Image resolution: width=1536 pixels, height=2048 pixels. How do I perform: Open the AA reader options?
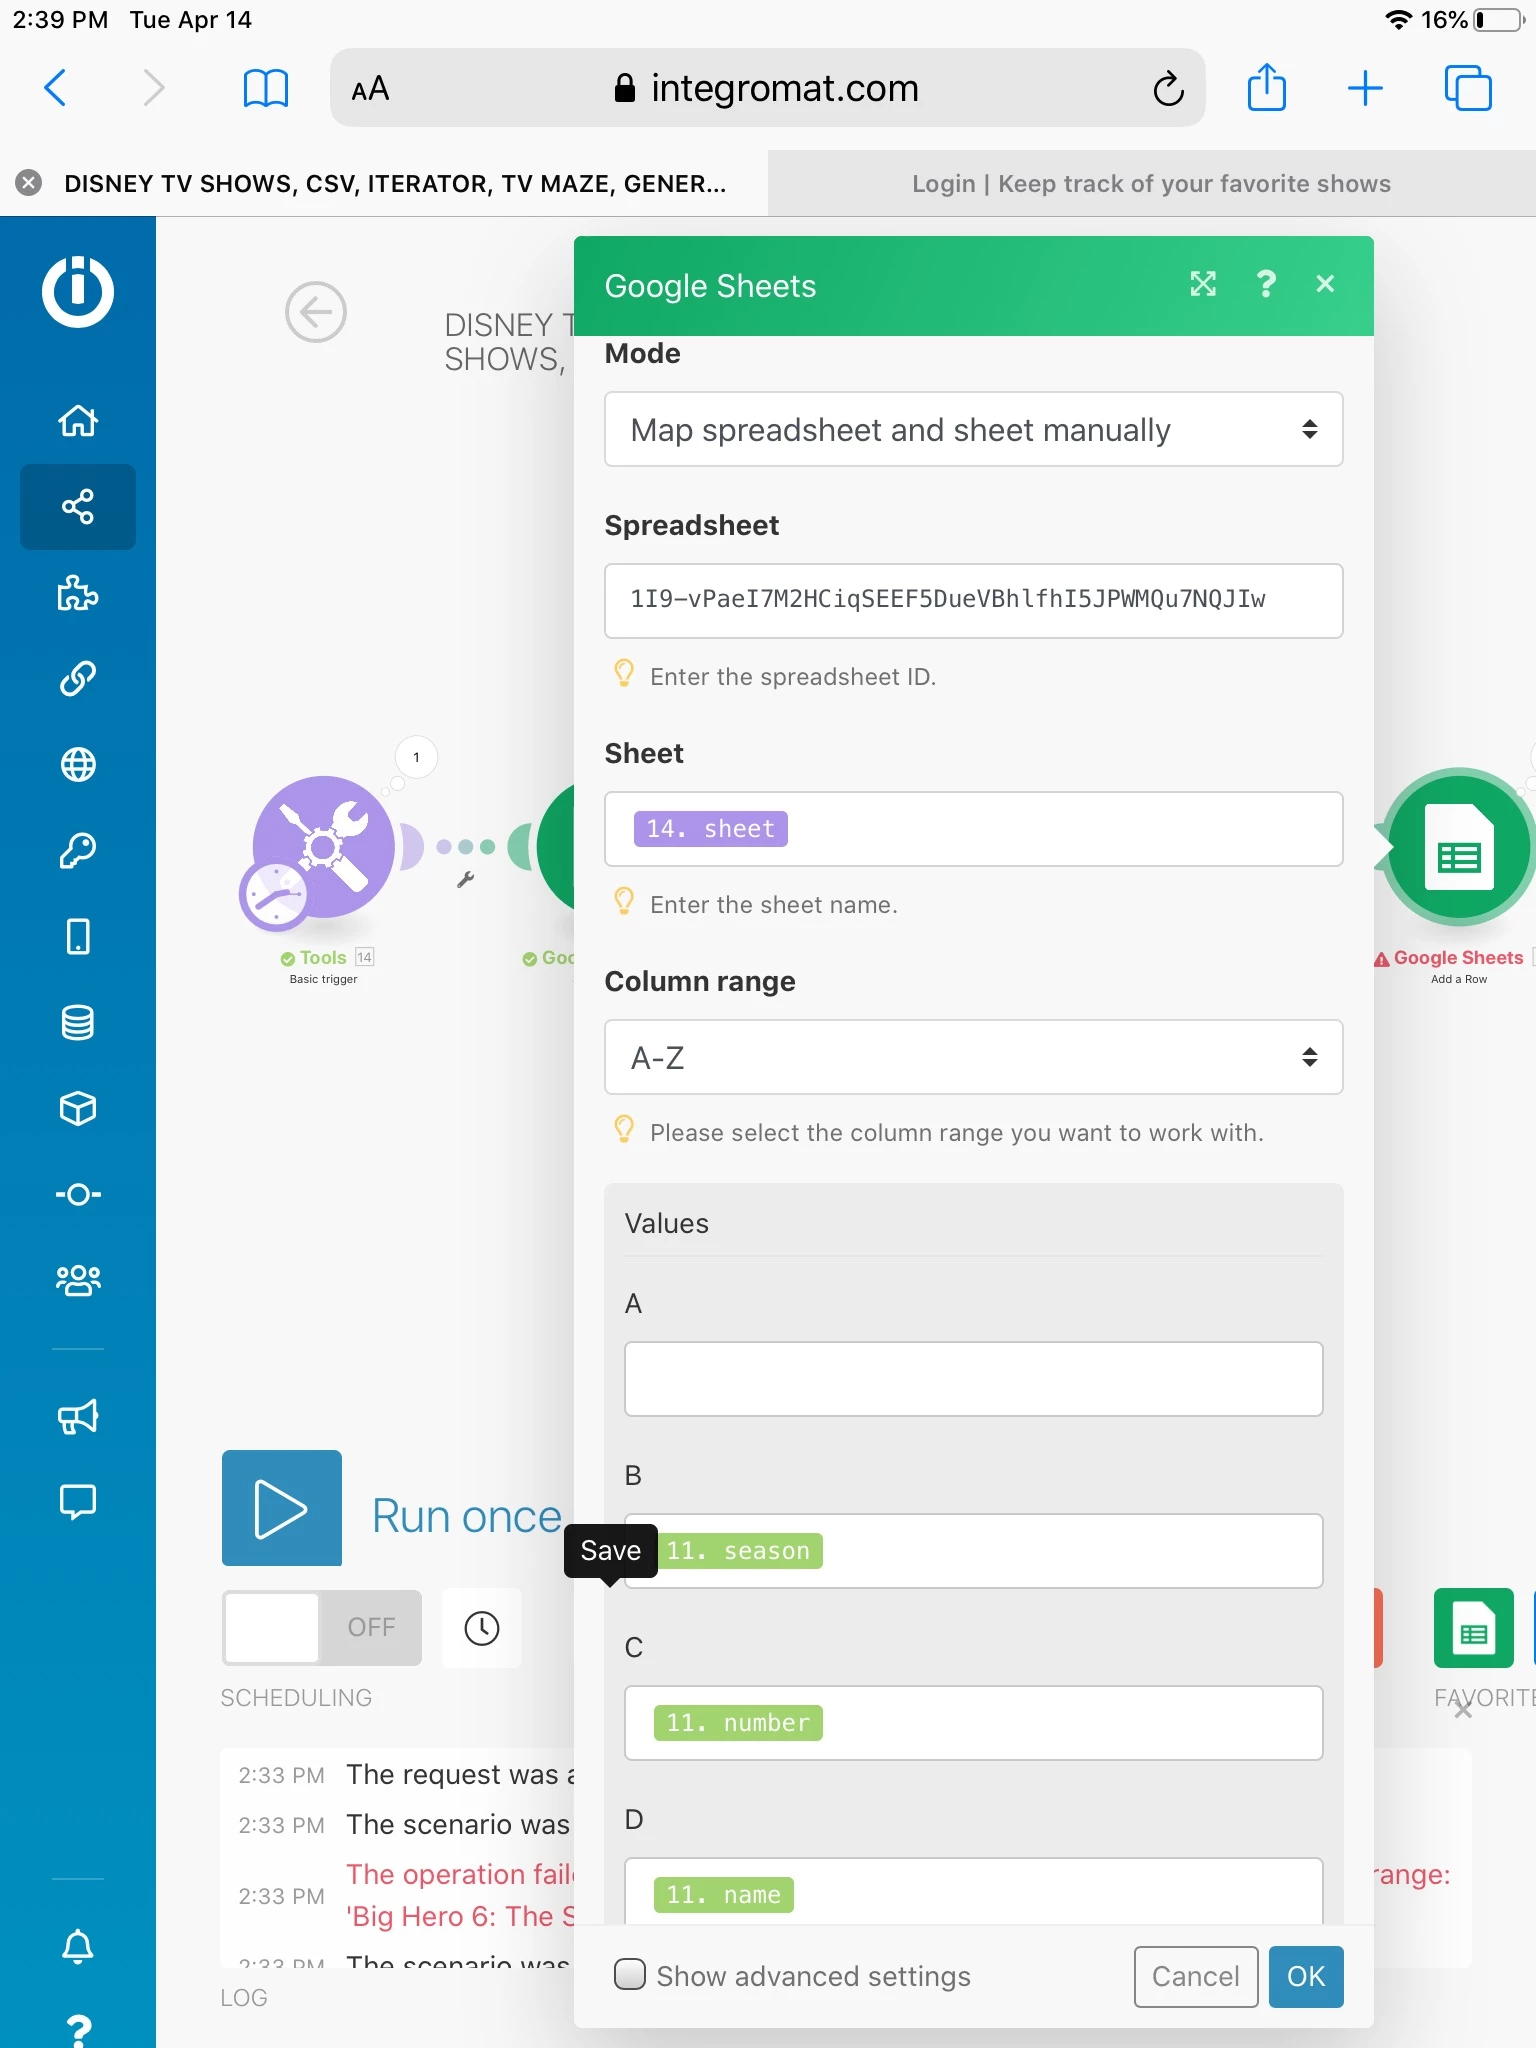tap(370, 89)
